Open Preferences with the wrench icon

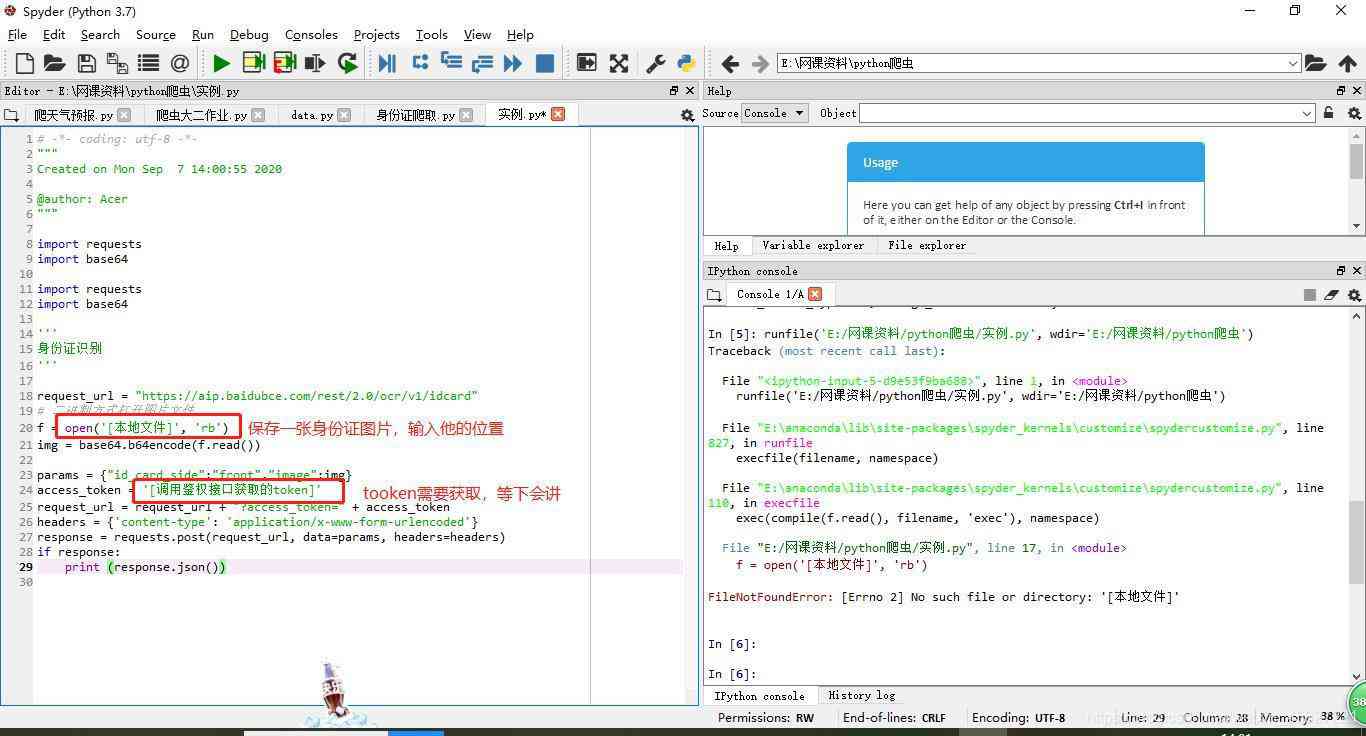[656, 63]
